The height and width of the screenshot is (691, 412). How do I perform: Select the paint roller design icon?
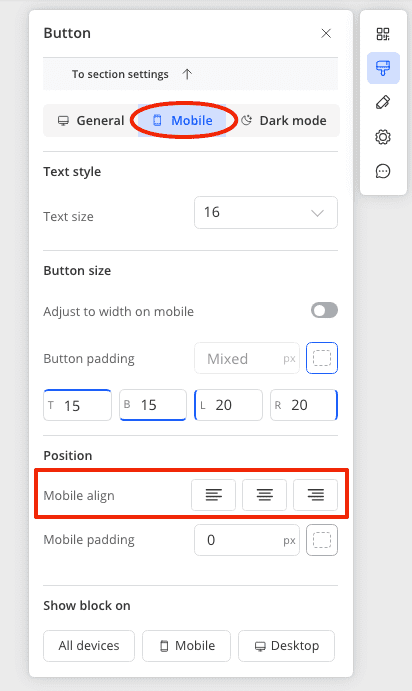[383, 68]
